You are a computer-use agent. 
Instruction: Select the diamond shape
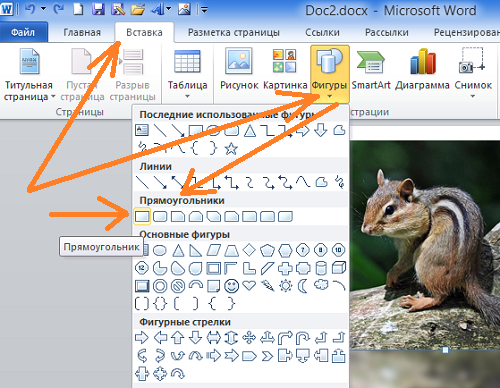(x=249, y=250)
